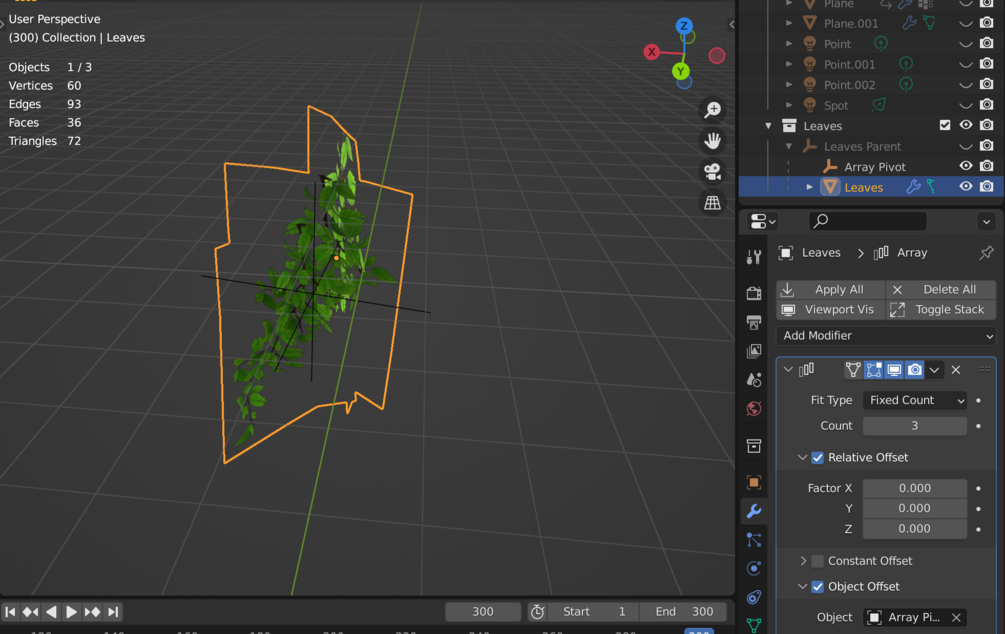
Task: Toggle Array modifier edit mode display
Action: (x=873, y=370)
